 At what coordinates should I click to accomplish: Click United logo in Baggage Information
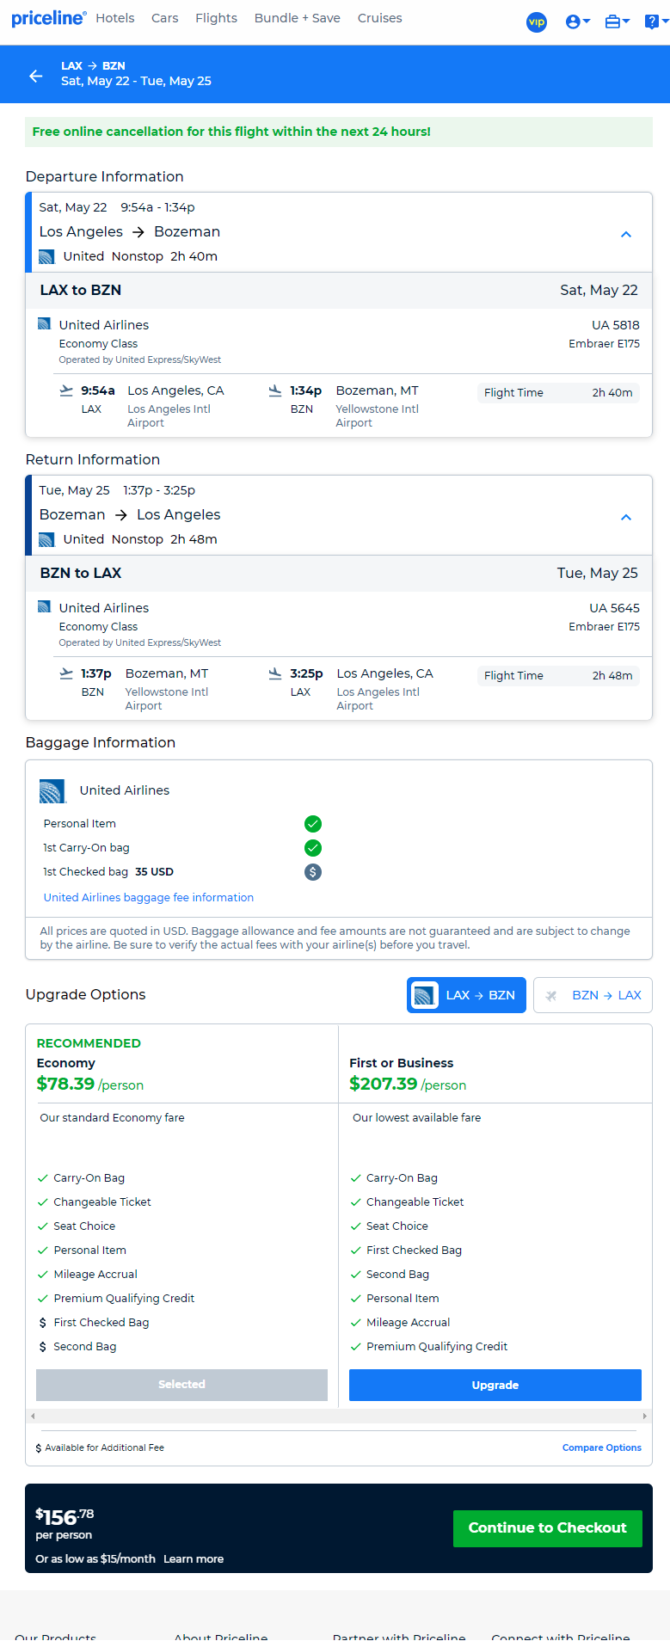coord(52,791)
